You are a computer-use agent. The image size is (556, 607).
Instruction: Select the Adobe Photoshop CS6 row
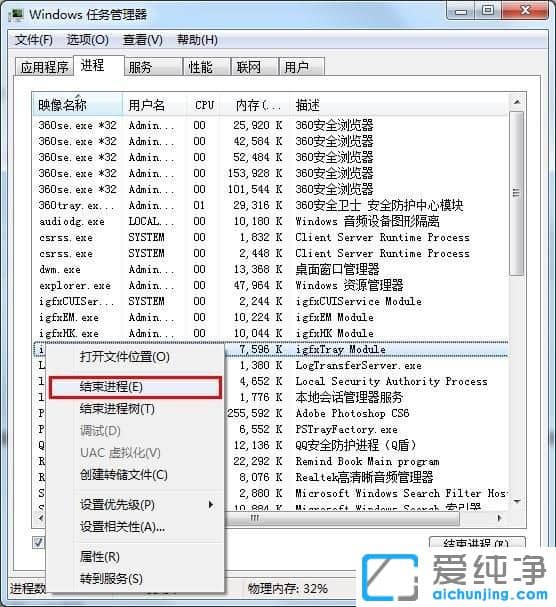pyautogui.click(x=366, y=413)
